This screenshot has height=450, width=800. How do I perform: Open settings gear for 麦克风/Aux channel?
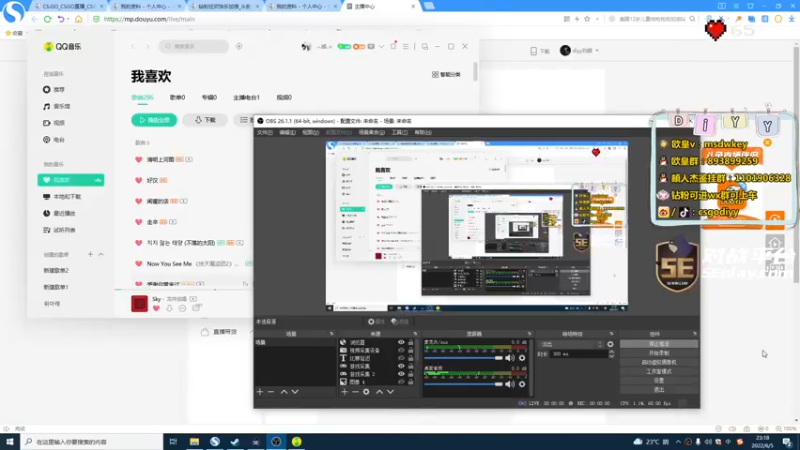522,358
